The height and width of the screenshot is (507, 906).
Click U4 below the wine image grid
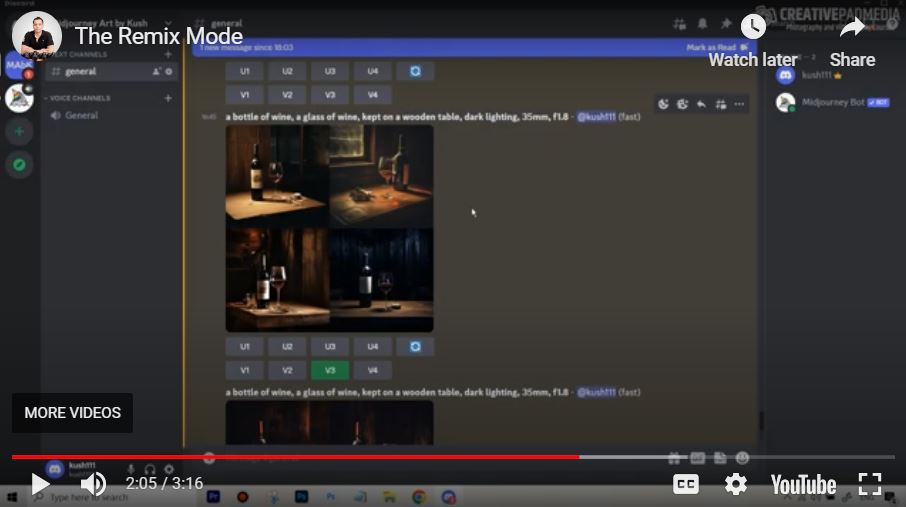coord(373,346)
